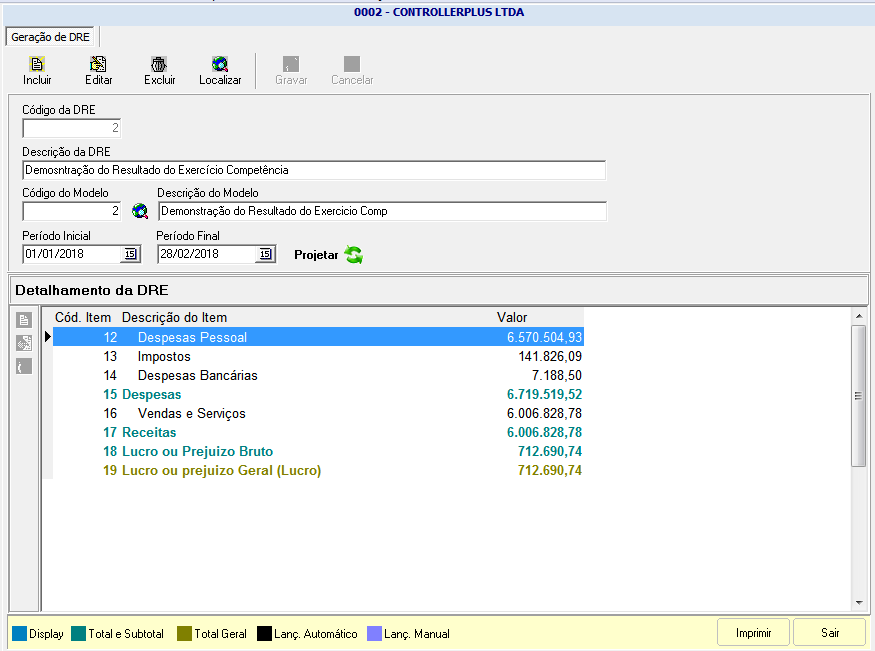Select row 19 Lucro ou prejuizo Geral
Image resolution: width=875 pixels, height=651 pixels.
(318, 470)
